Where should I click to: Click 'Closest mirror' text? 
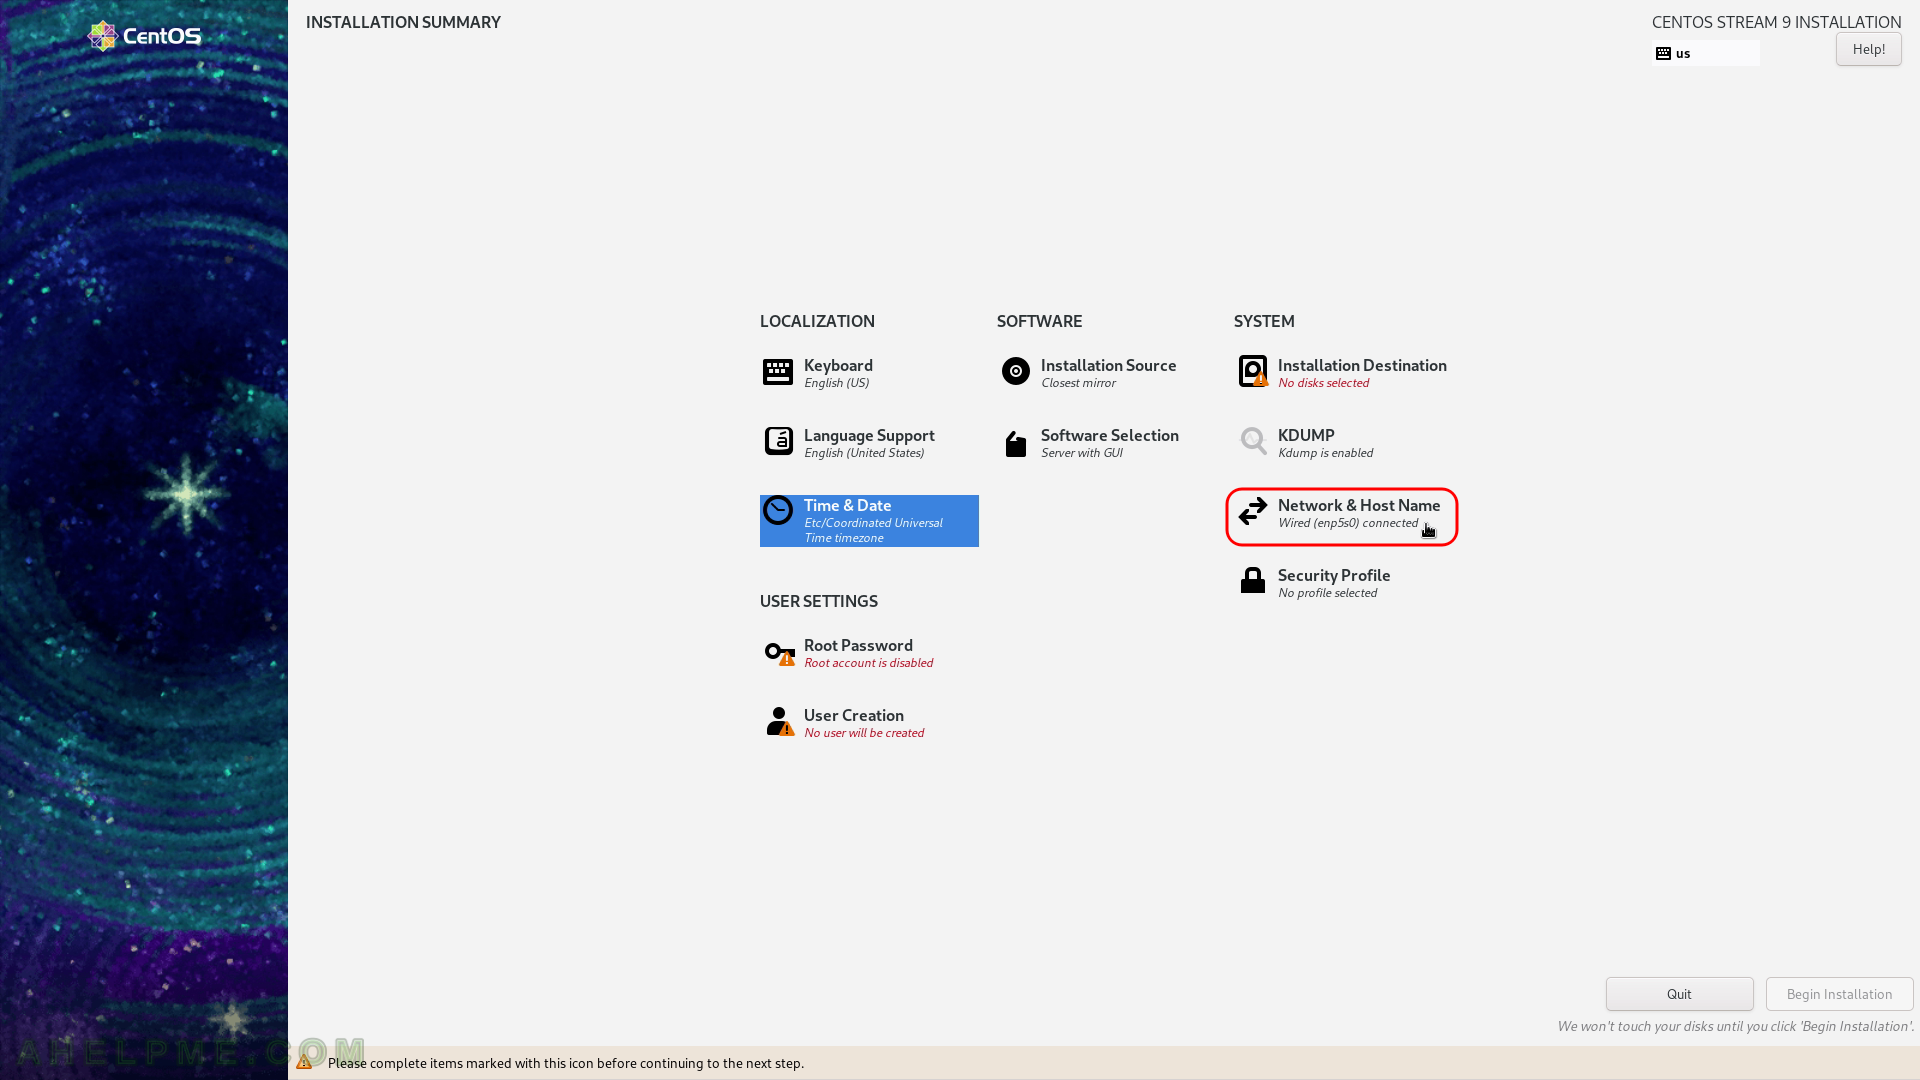1078,383
